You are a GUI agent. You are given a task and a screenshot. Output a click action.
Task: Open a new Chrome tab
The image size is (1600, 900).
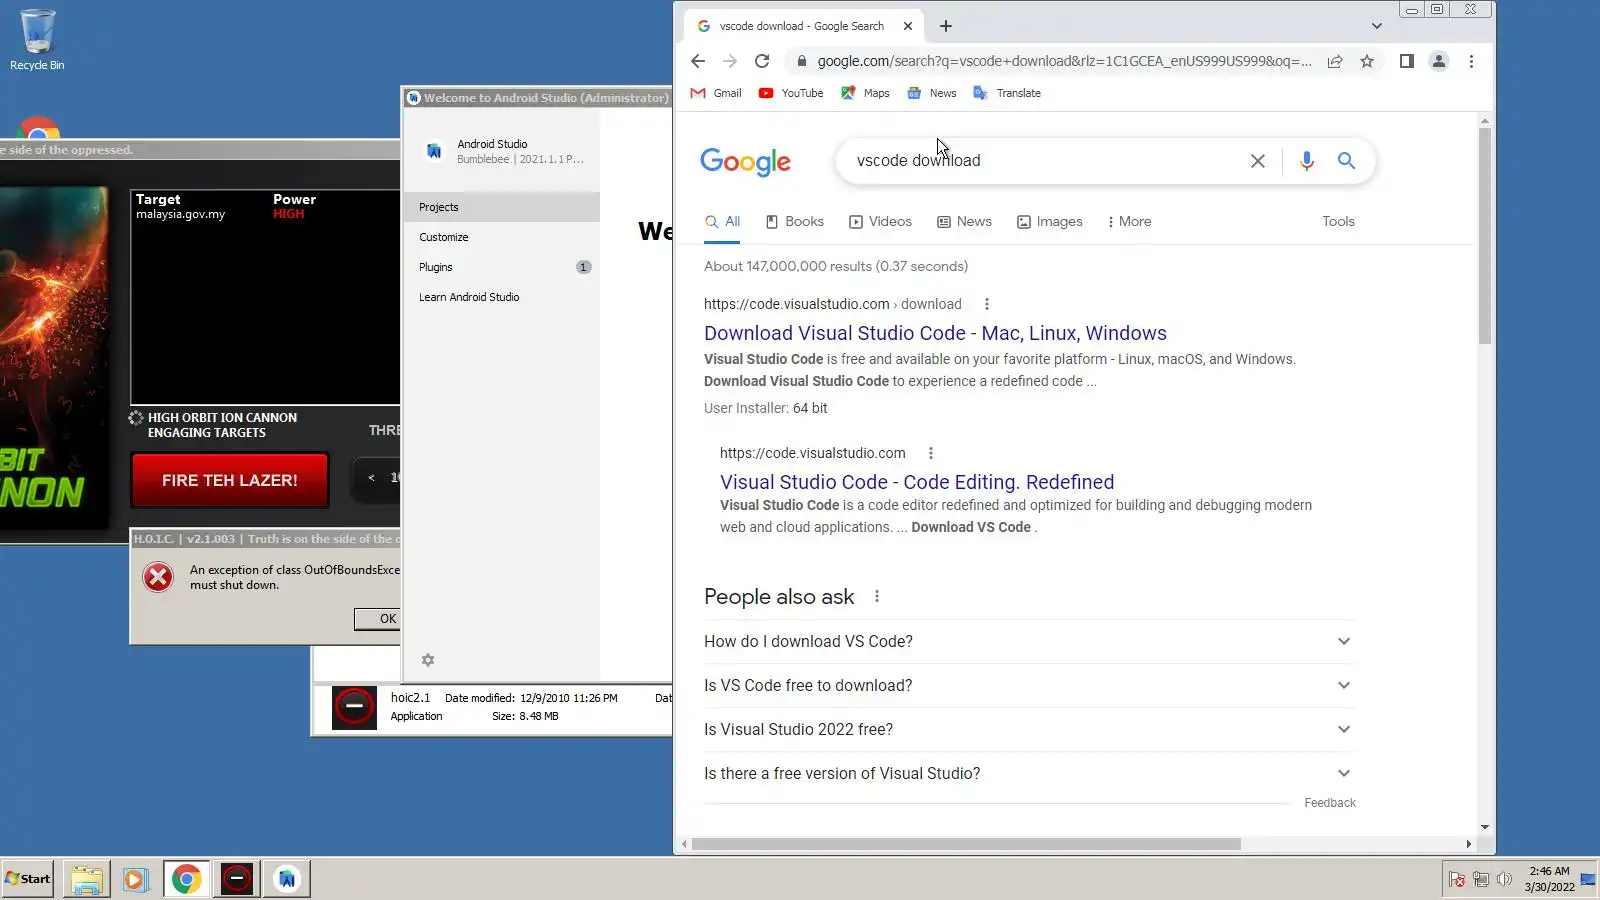point(946,26)
